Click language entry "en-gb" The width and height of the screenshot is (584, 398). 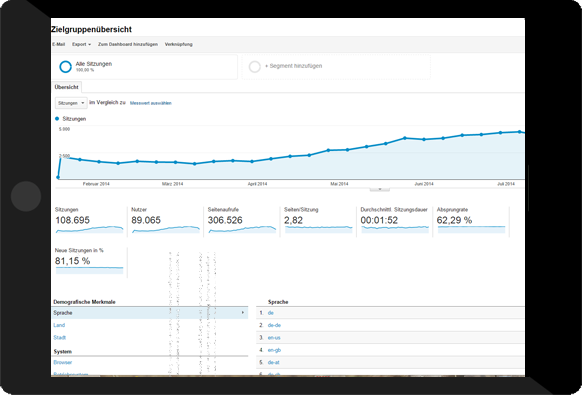click(x=274, y=350)
